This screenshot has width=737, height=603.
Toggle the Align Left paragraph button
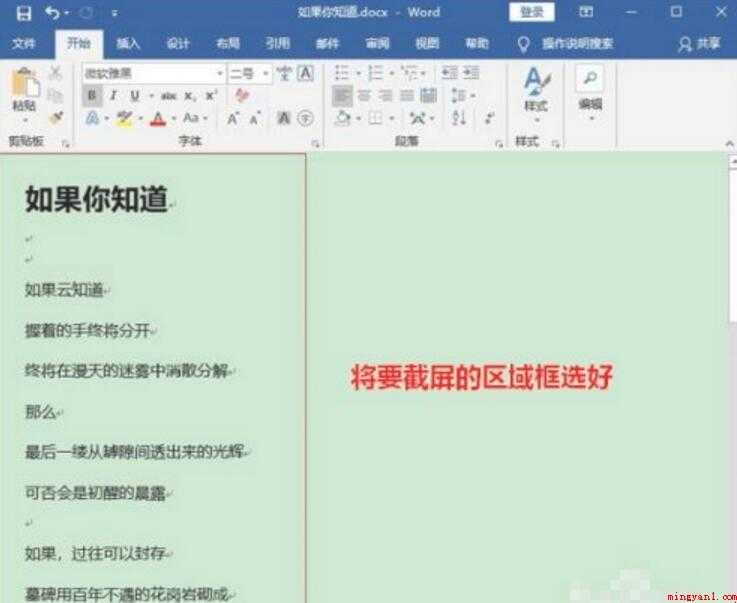pyautogui.click(x=342, y=96)
